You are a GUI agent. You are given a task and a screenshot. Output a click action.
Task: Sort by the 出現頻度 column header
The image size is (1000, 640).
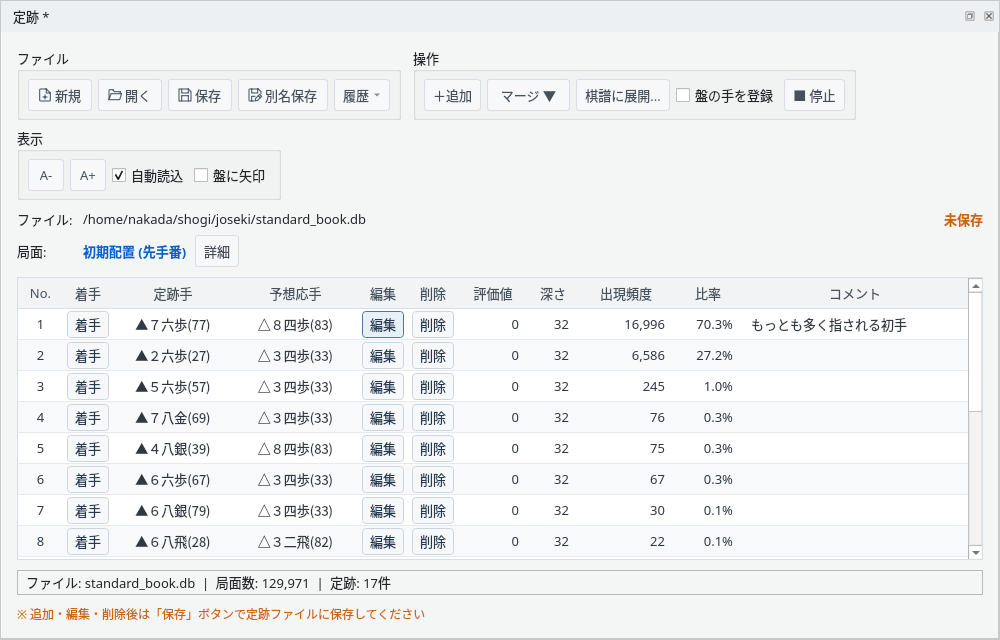click(626, 294)
